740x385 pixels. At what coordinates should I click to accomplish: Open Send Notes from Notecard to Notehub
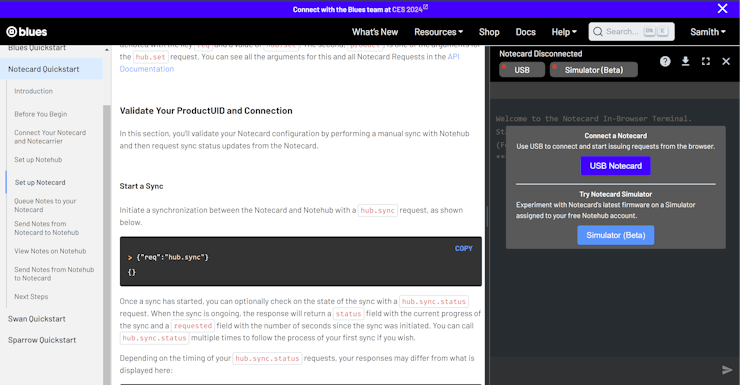click(47, 228)
